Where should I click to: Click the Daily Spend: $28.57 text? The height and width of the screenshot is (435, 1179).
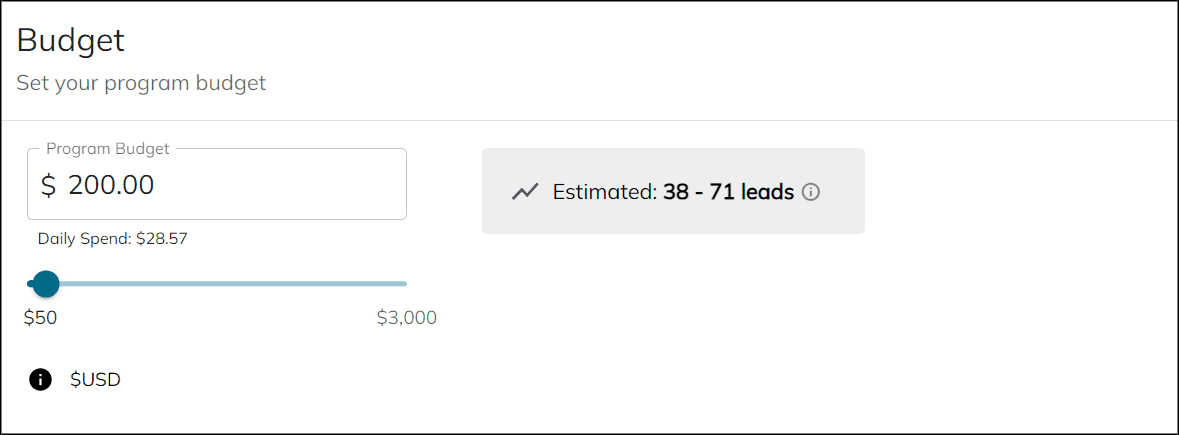coord(113,240)
